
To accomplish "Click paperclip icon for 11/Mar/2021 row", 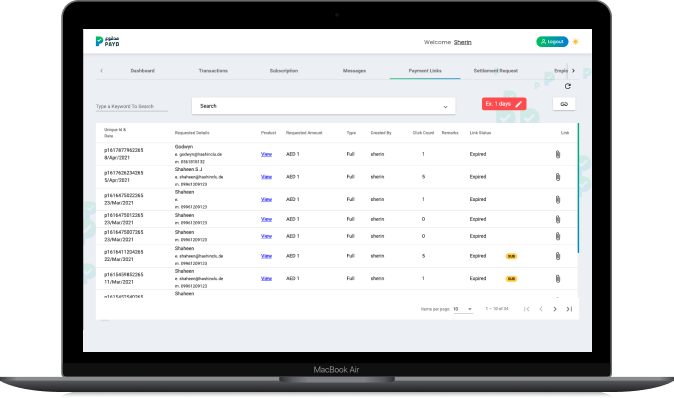I will coord(558,279).
